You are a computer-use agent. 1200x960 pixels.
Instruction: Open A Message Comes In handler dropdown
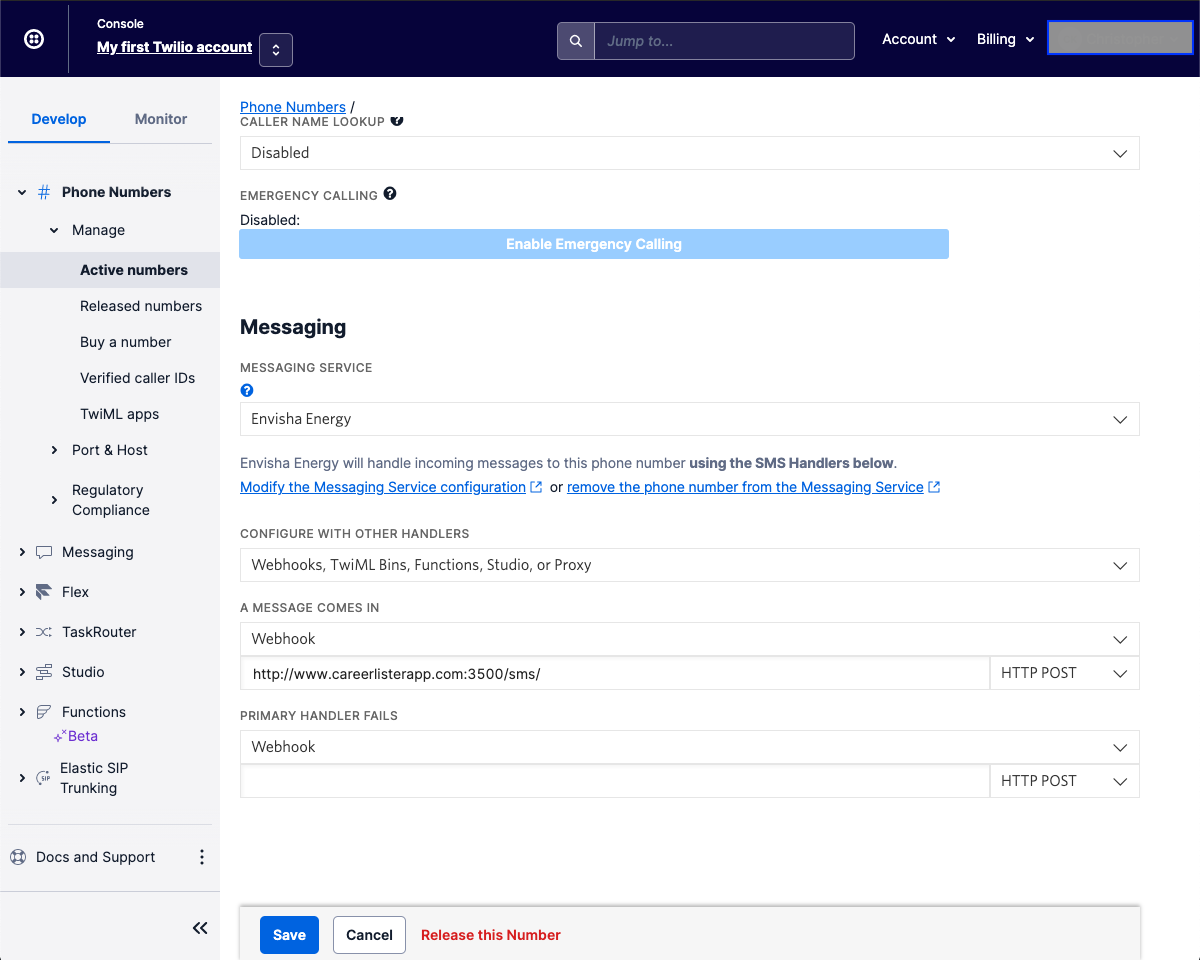[x=690, y=639]
